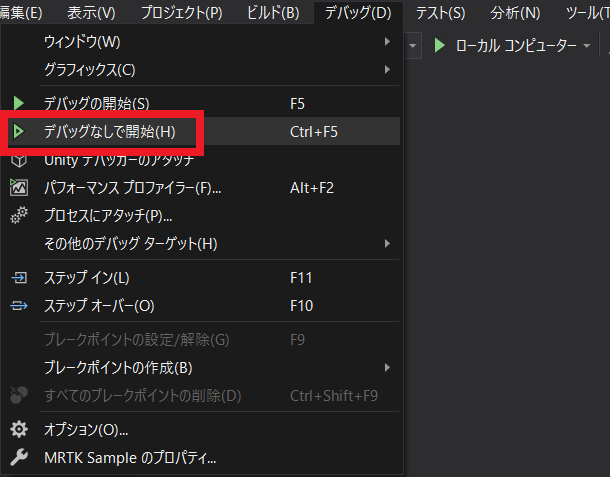The width and height of the screenshot is (610, 477).
Task: Open the 表示(V) menu
Action: pos(91,13)
